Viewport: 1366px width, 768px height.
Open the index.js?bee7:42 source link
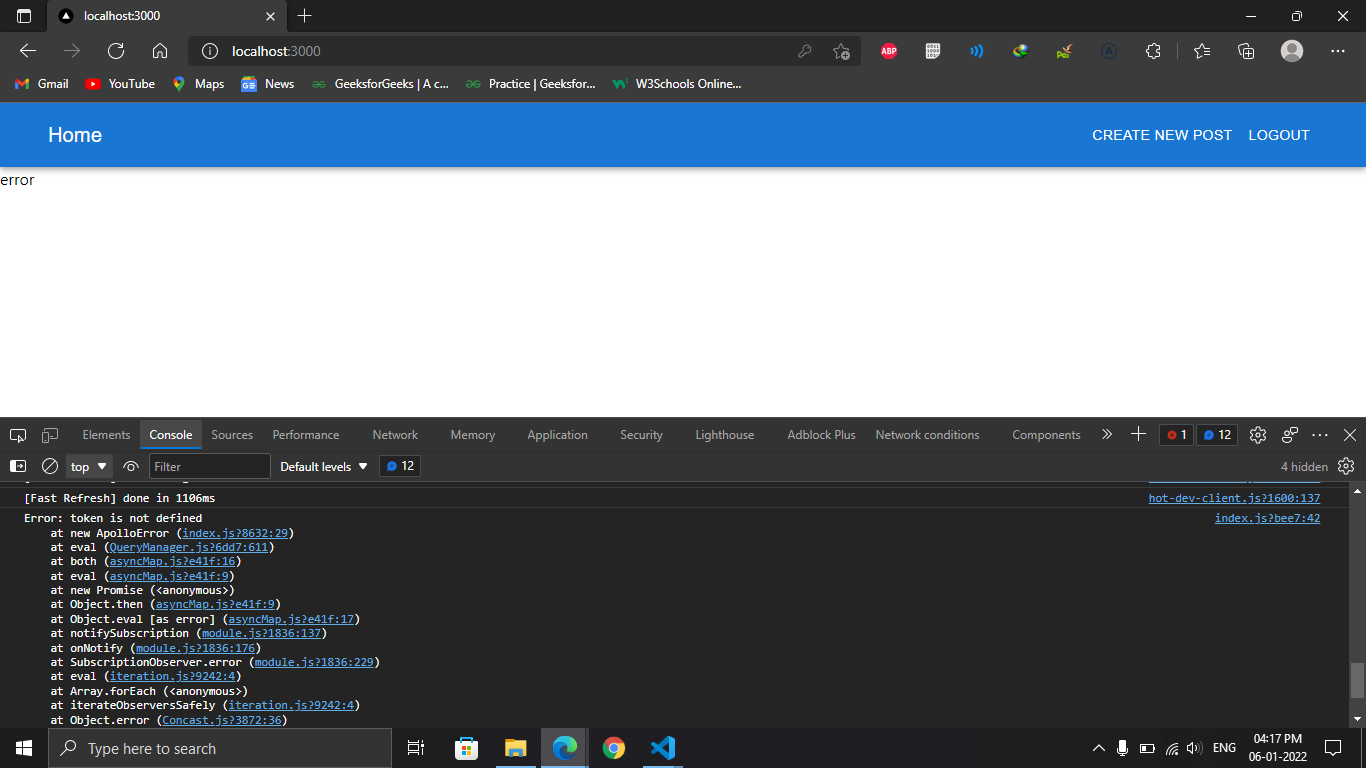tap(1267, 518)
